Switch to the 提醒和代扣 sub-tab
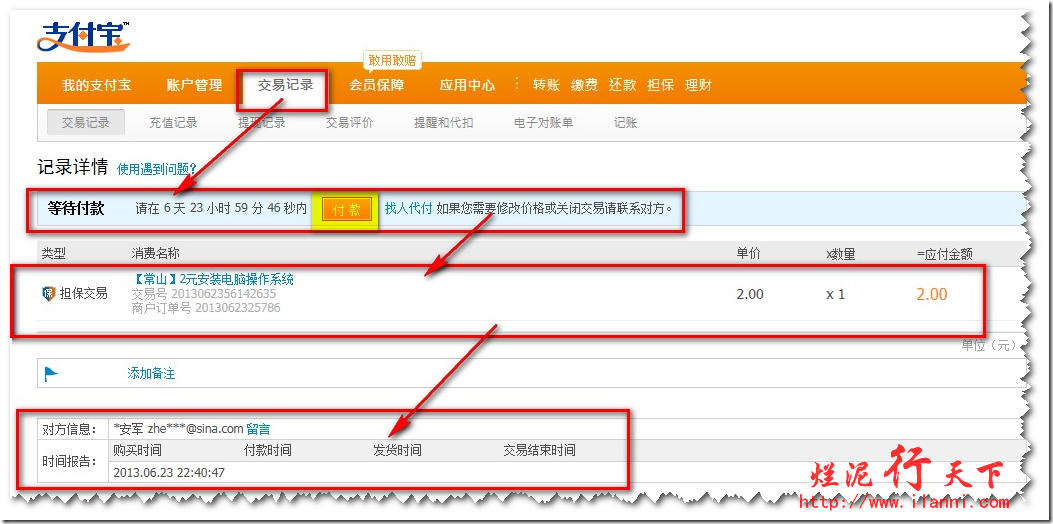 tap(444, 123)
